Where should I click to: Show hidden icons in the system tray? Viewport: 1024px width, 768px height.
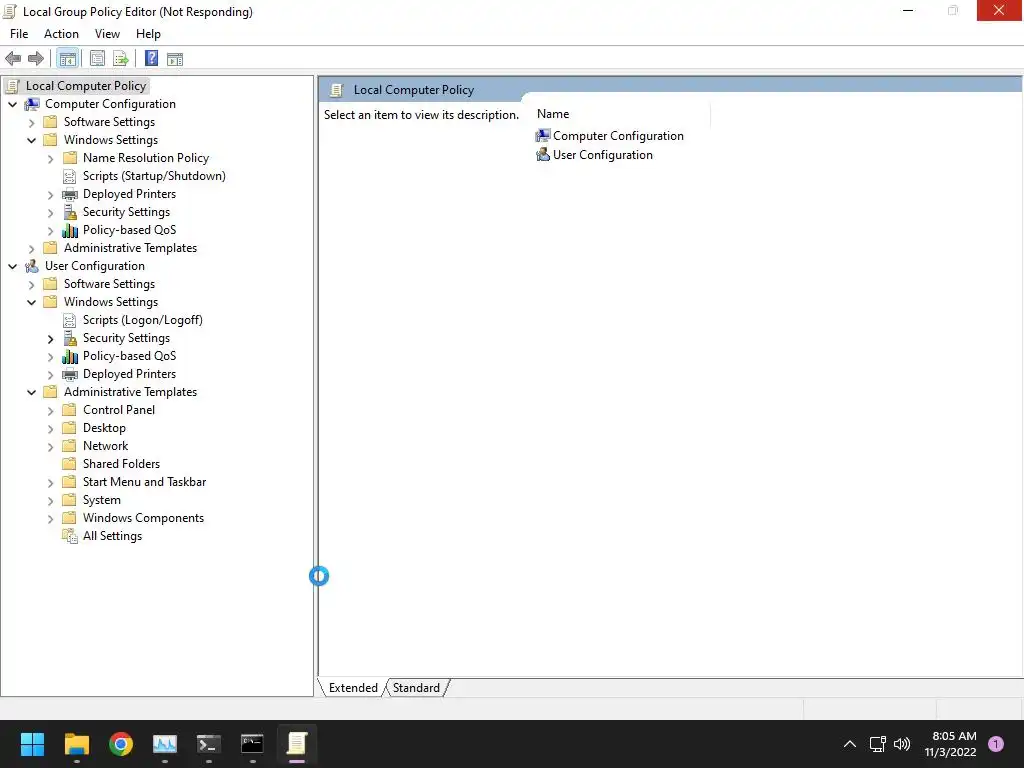pos(850,744)
